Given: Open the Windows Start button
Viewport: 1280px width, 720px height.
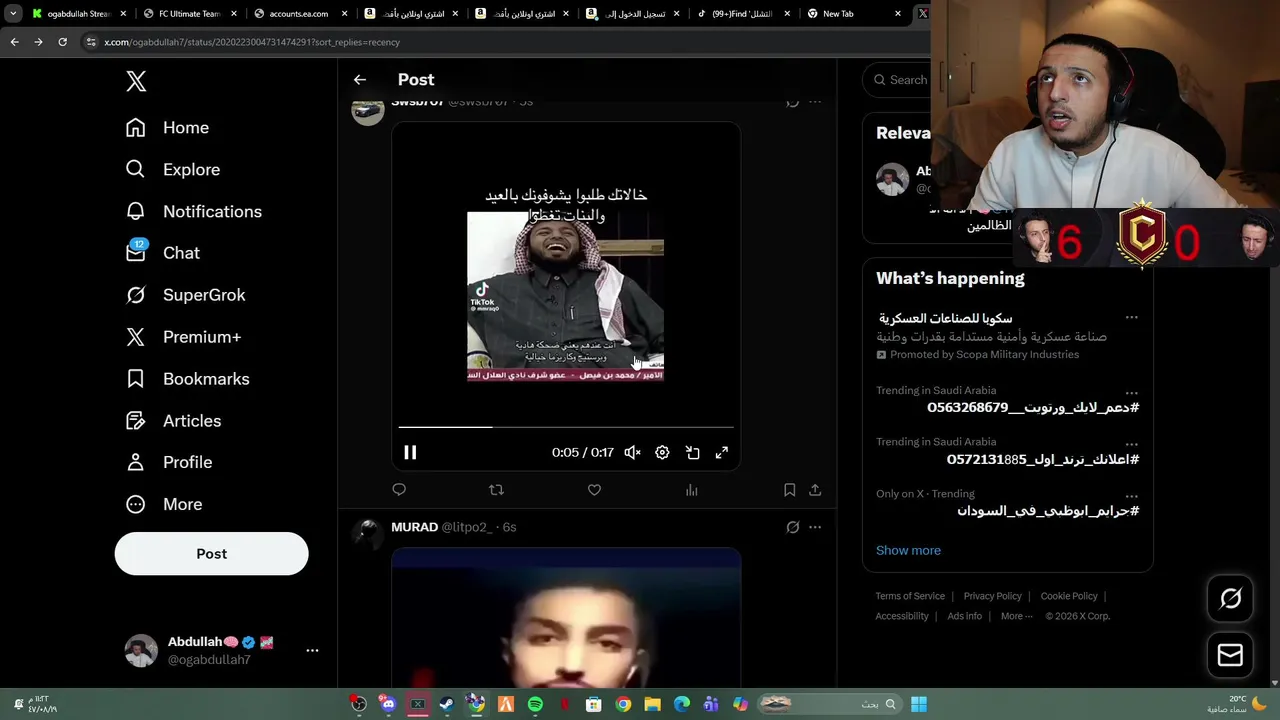Looking at the screenshot, I should point(918,704).
